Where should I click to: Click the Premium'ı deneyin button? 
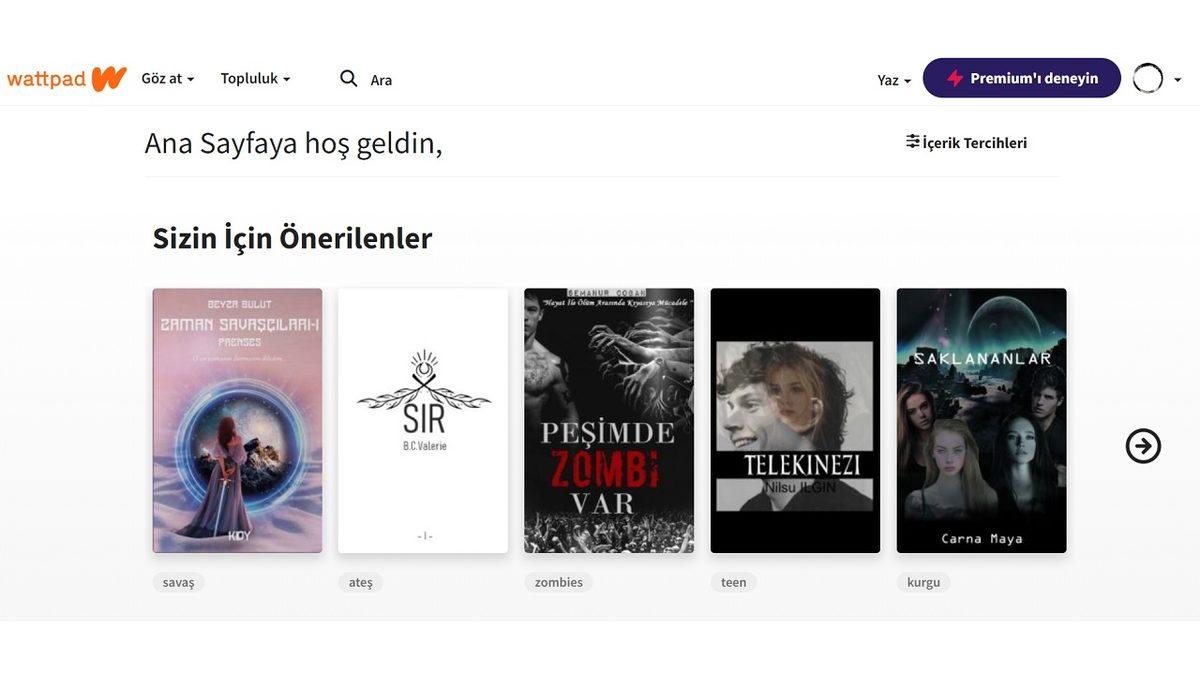click(1021, 77)
